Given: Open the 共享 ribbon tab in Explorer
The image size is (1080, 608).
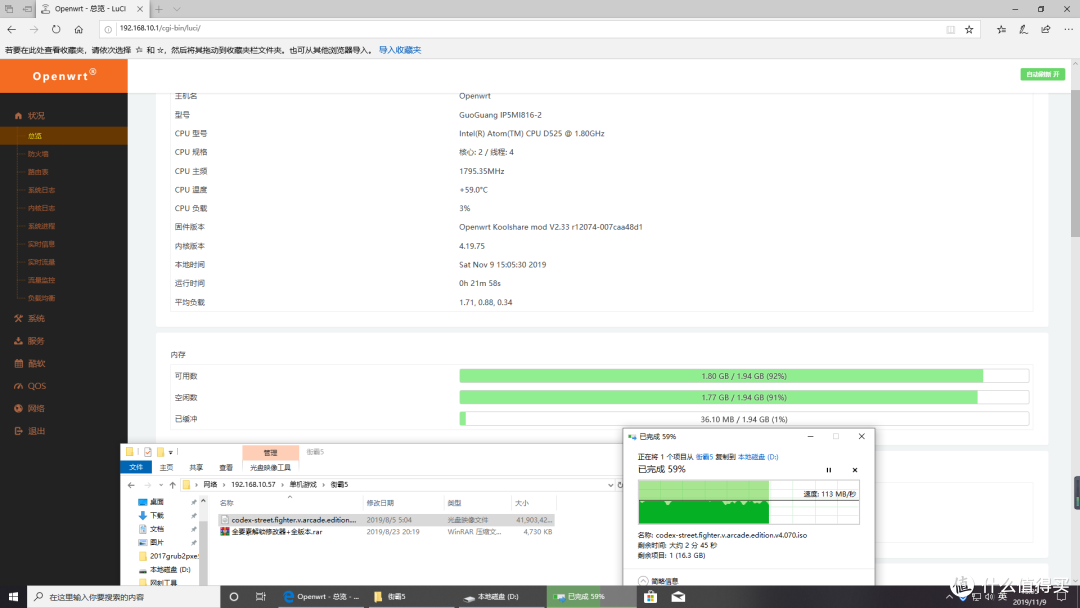Looking at the screenshot, I should (196, 468).
